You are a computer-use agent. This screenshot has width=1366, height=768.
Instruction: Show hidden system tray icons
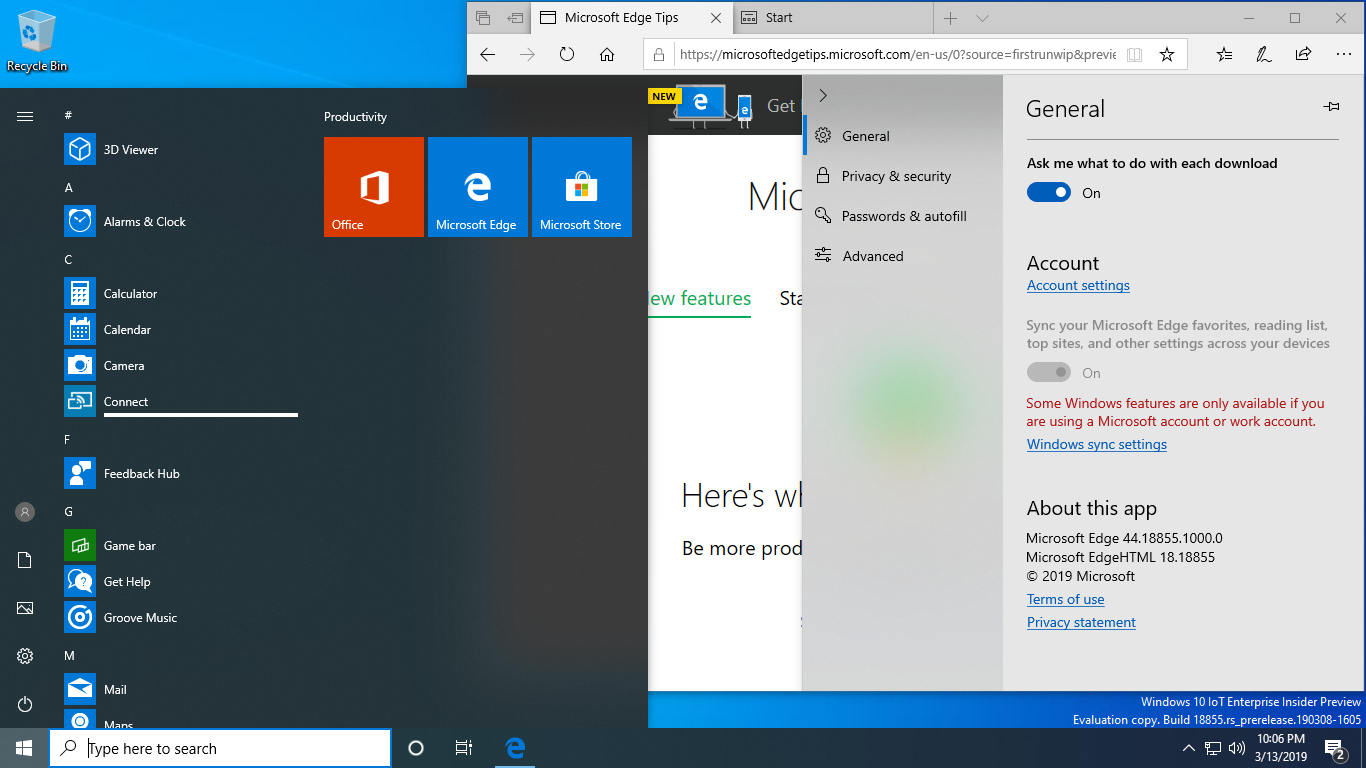pos(1188,748)
